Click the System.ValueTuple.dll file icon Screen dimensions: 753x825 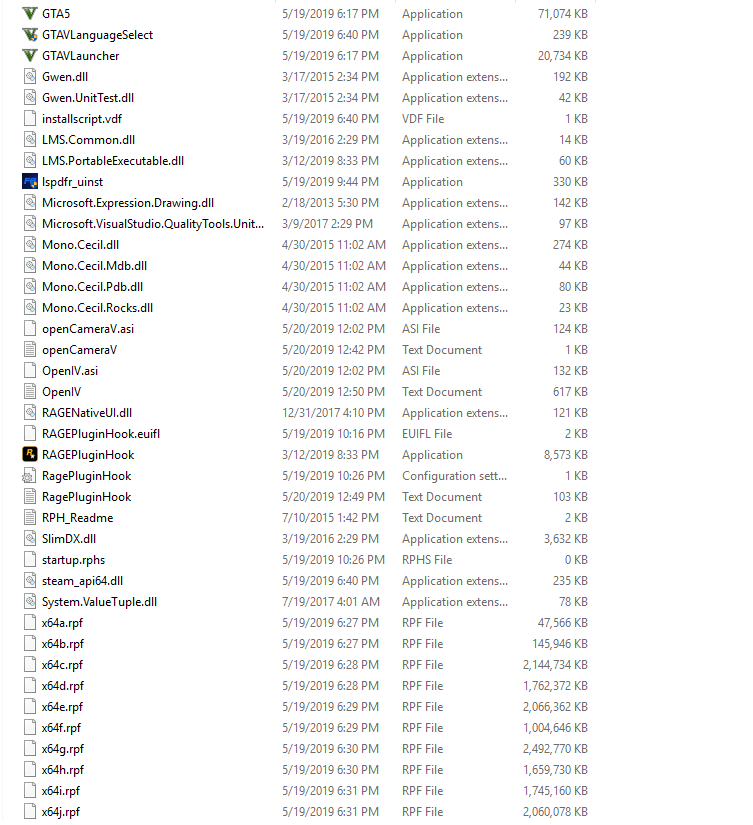pyautogui.click(x=30, y=602)
